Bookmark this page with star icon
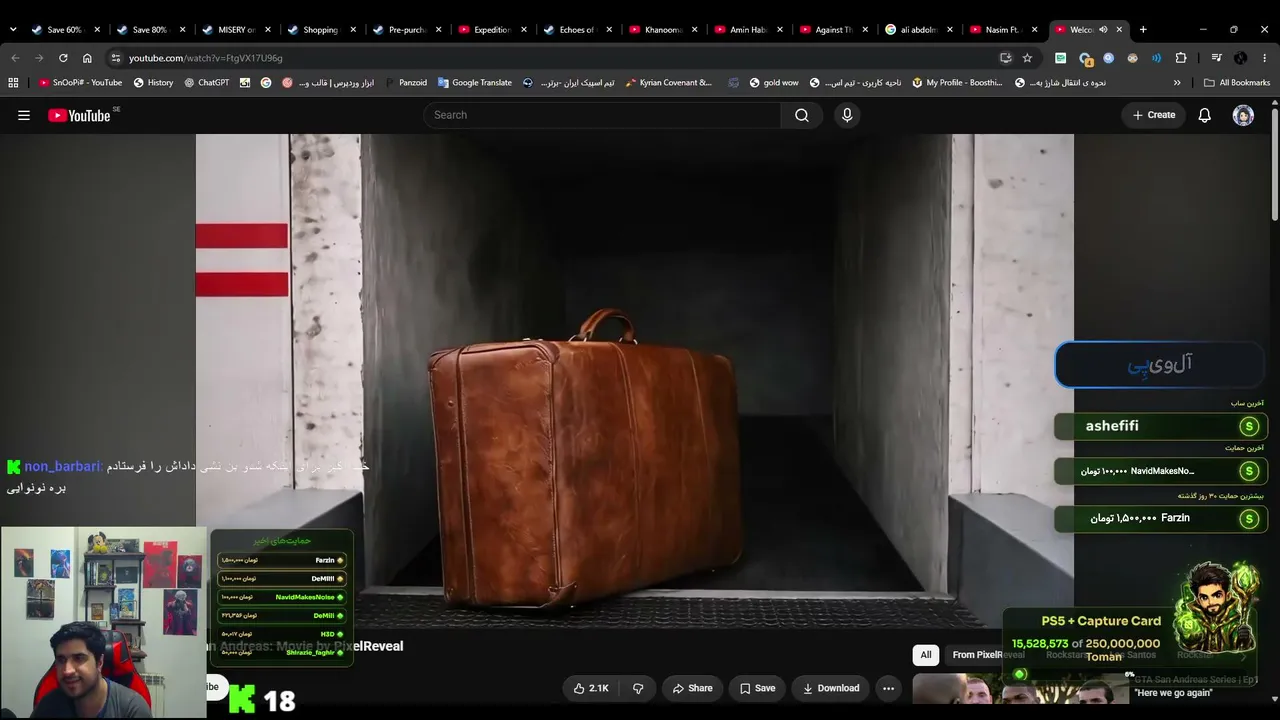1280x720 pixels. click(x=1027, y=58)
